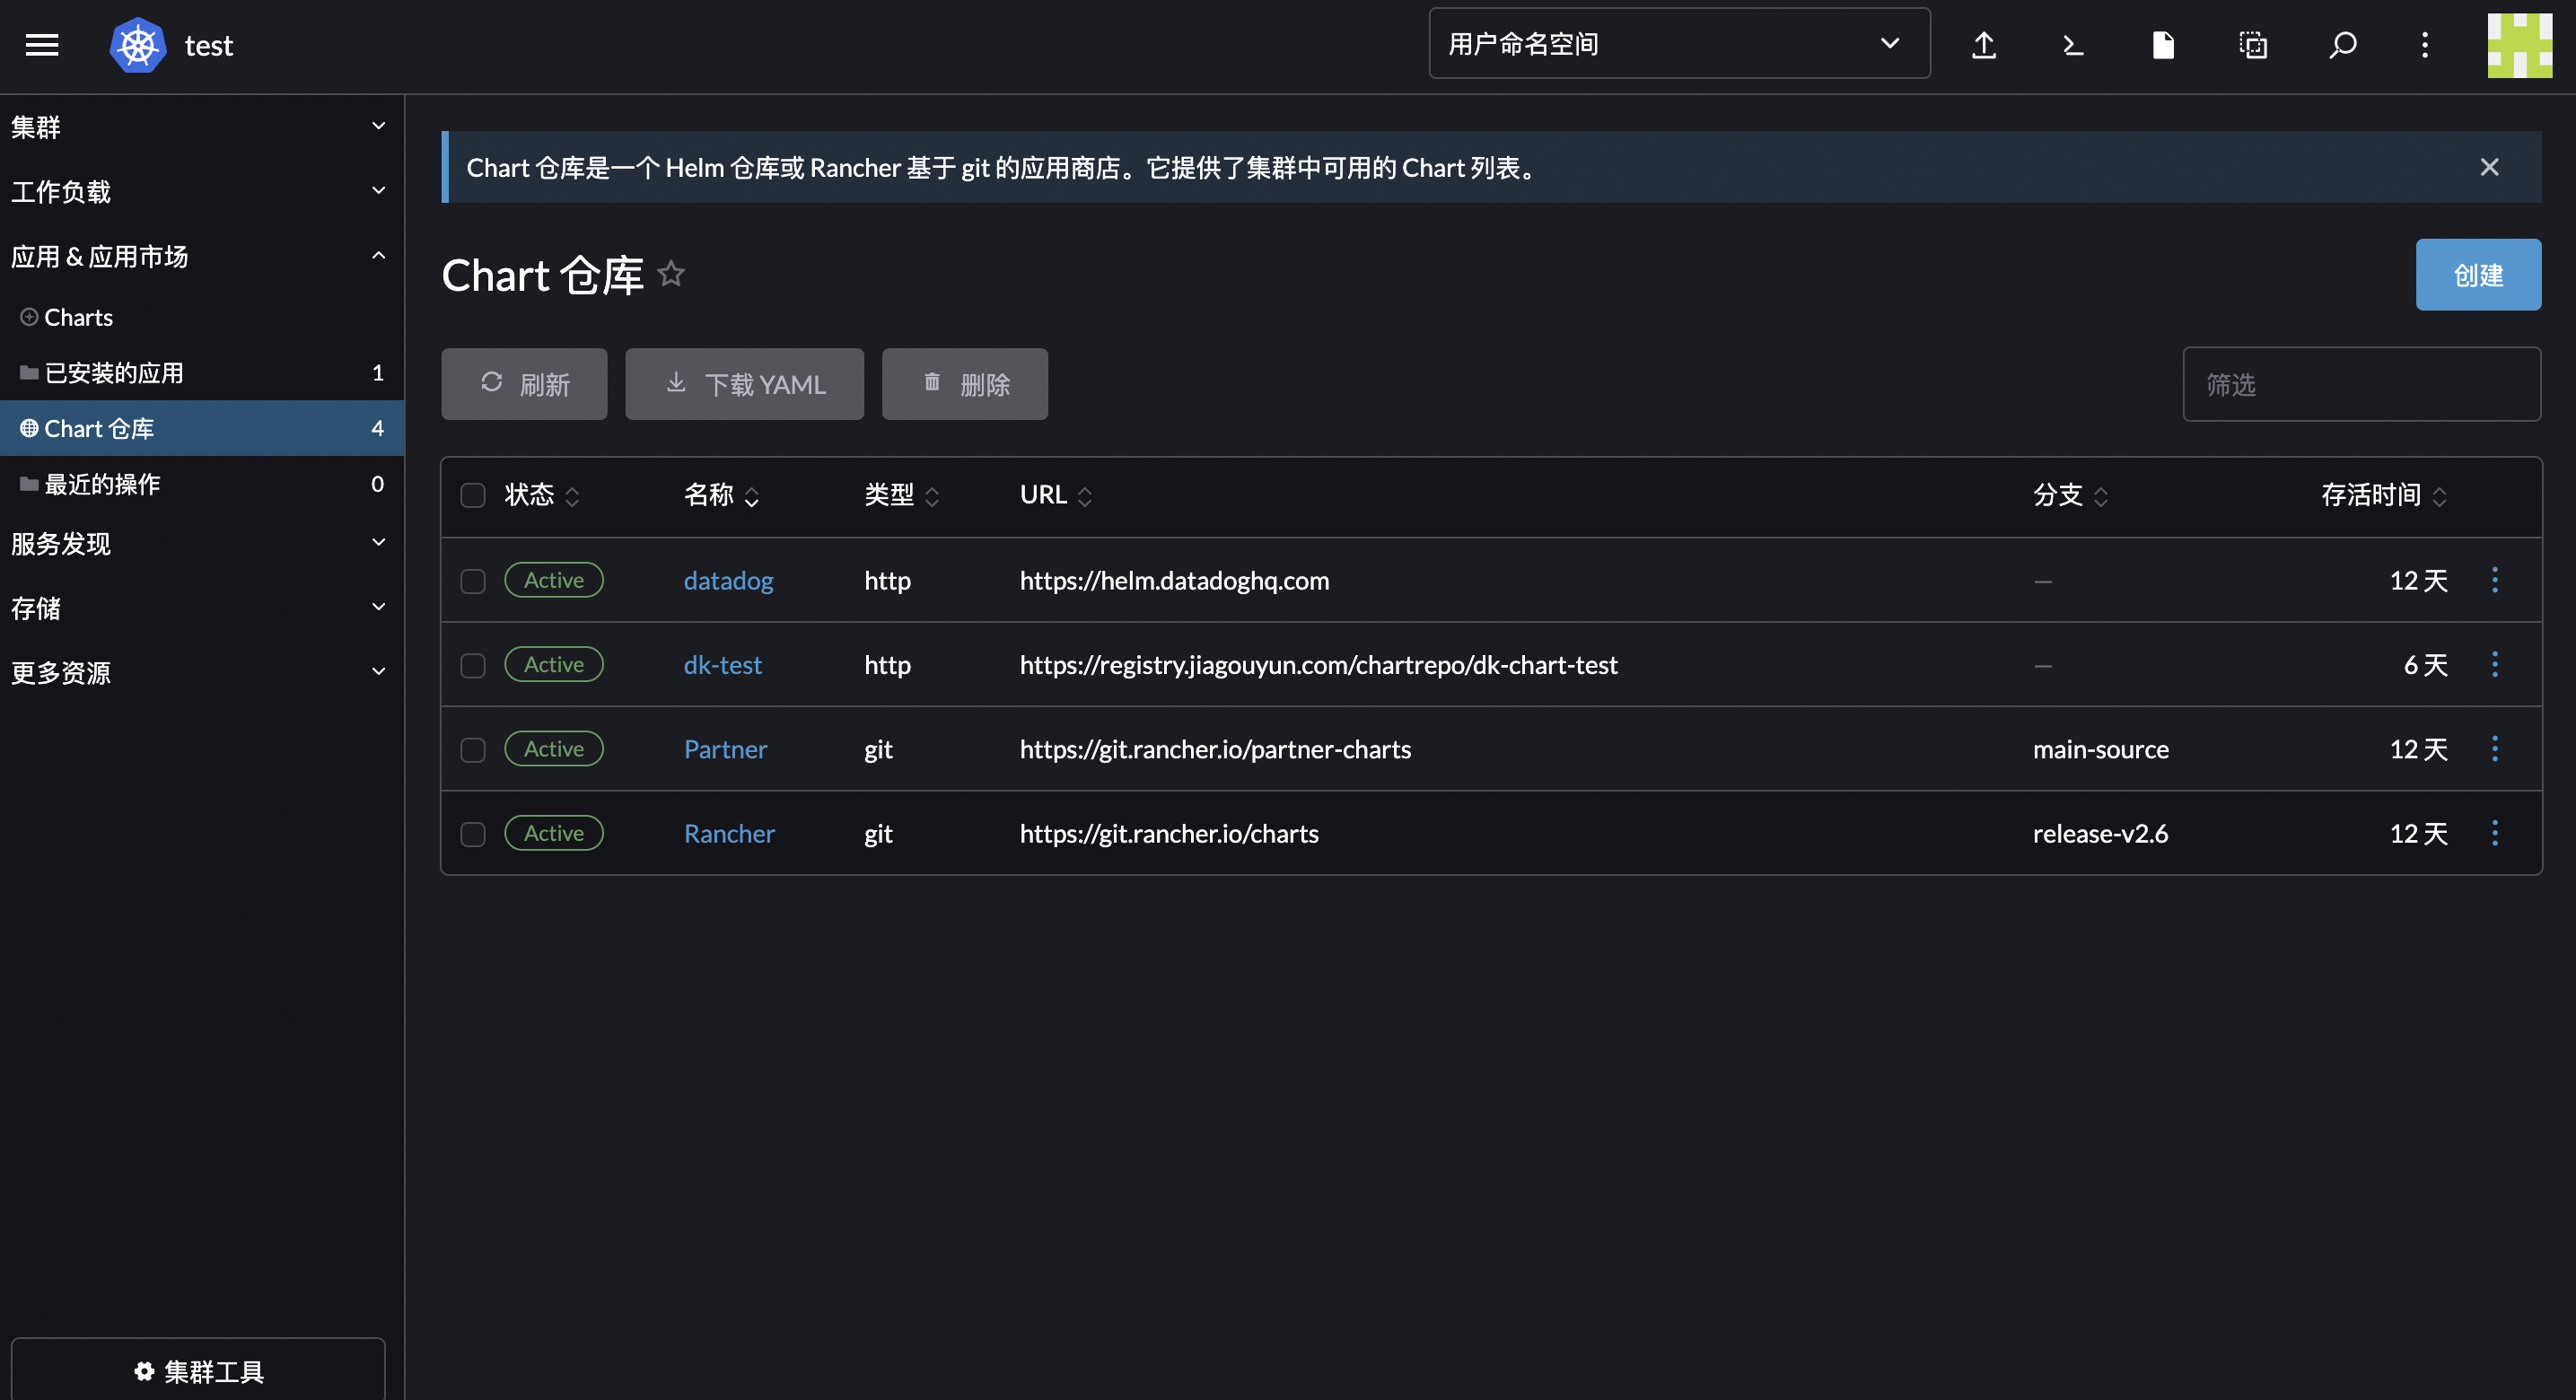2576x1400 pixels.
Task: Check the dk-test row checkbox
Action: [x=473, y=665]
